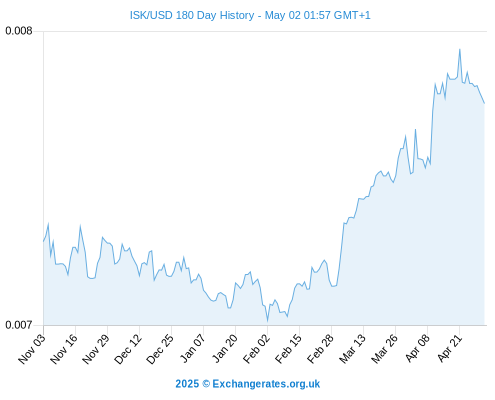
Task: Click the chart title ISK/USD 180 Day History
Action: coord(192,15)
